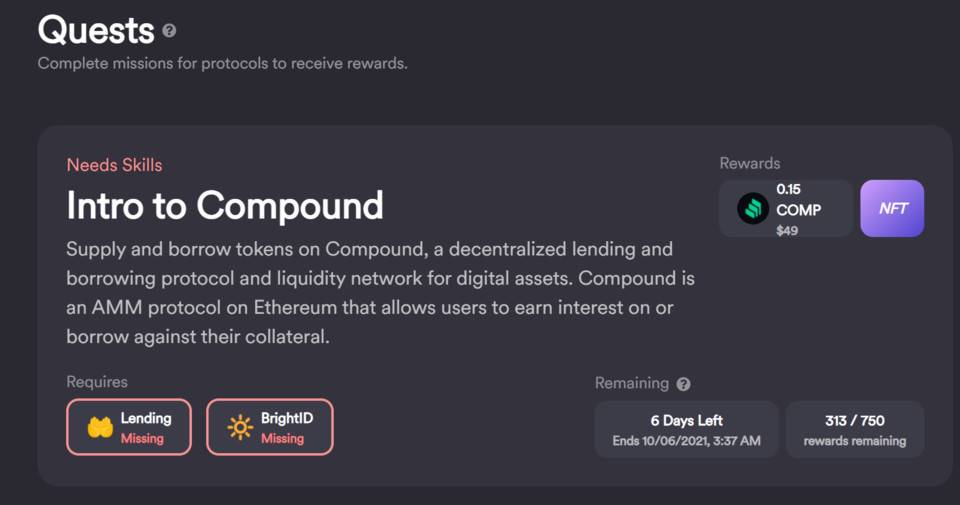Click the 6 Days Left countdown
This screenshot has height=505, width=960.
coord(686,420)
